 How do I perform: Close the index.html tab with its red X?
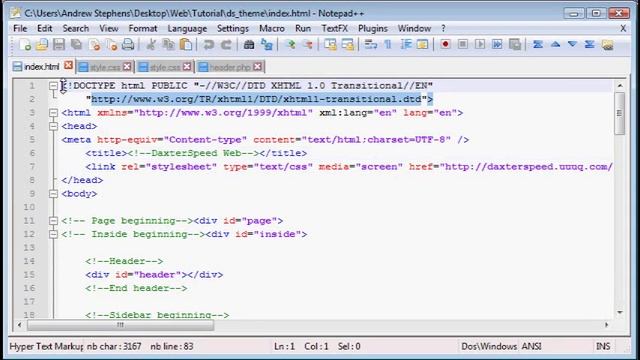(69, 65)
